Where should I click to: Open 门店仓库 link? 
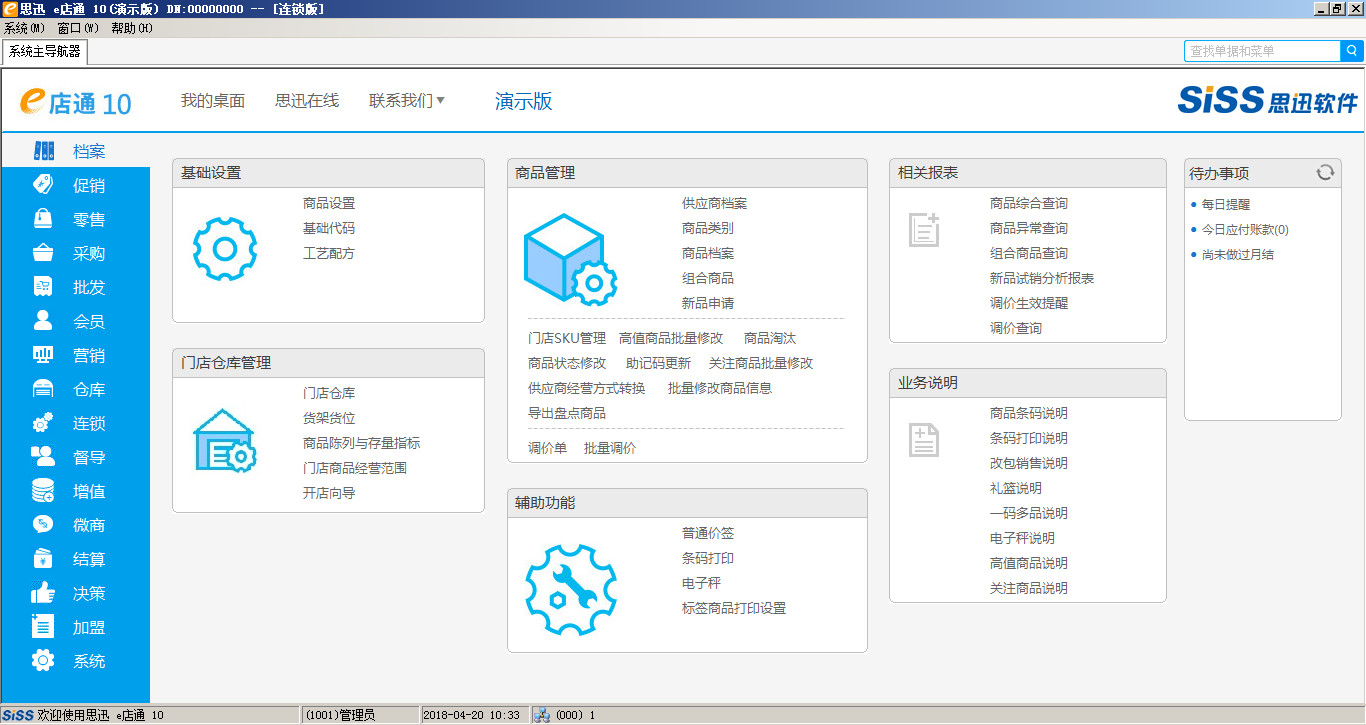click(329, 393)
